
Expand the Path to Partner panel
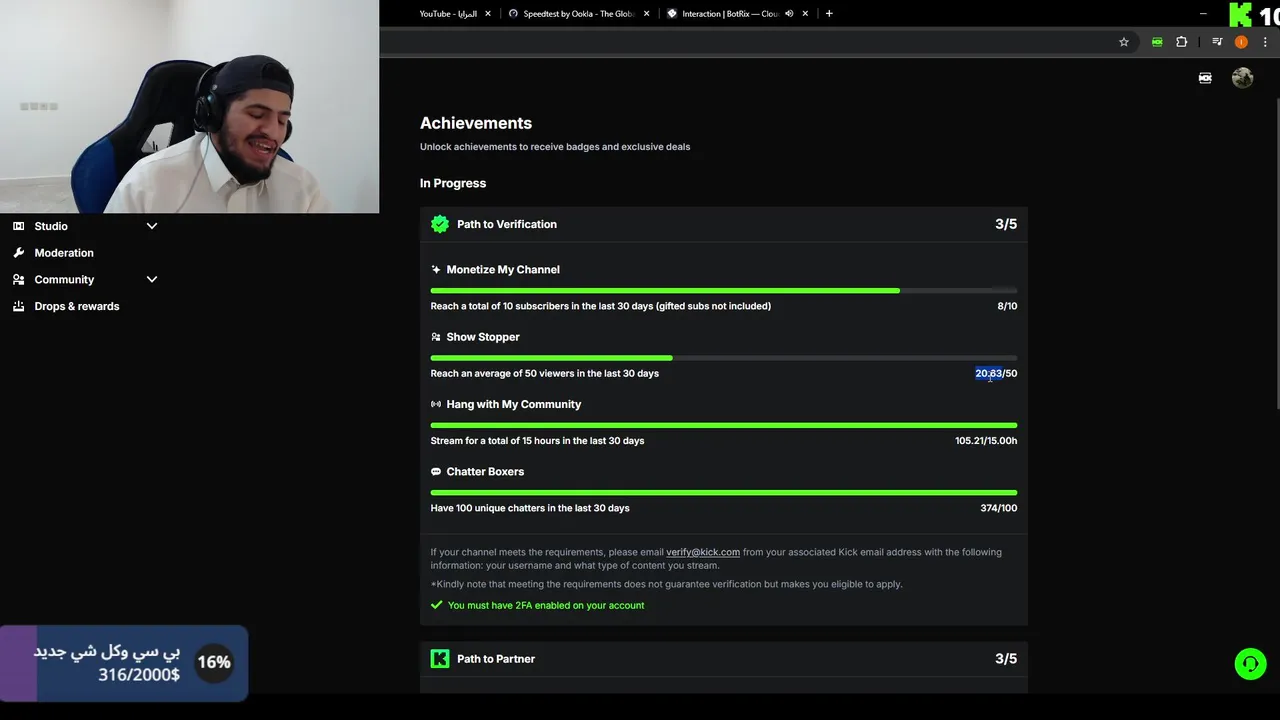(x=723, y=659)
